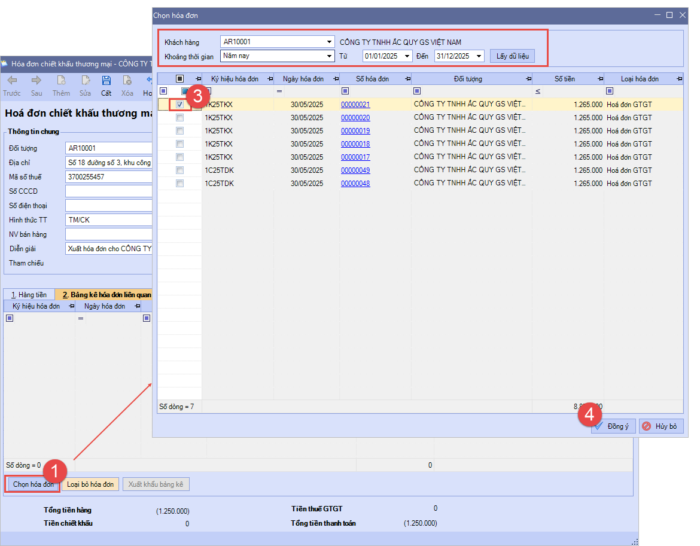
Task: Expand the Khoảng thời gian dropdown
Action: click(329, 56)
